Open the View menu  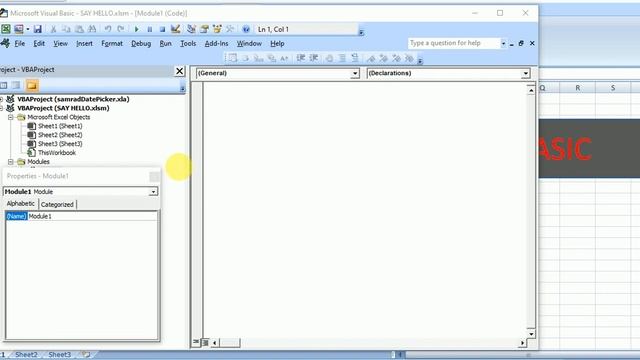[x=60, y=43]
